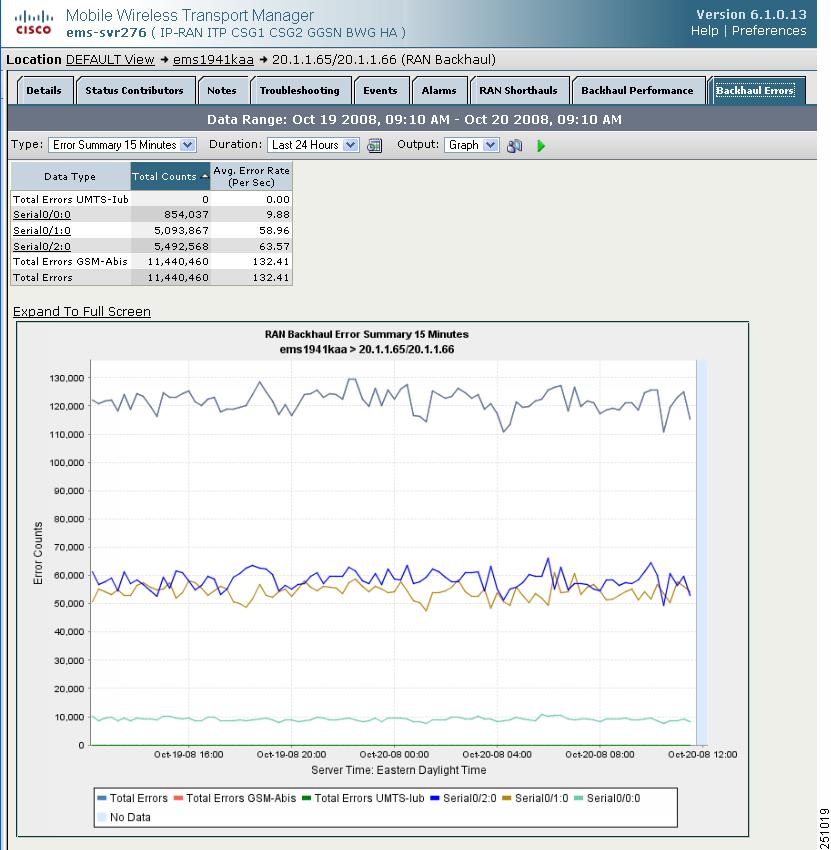Click the chart title RAN Backhaul Error Summary
The width and height of the screenshot is (831, 850).
[x=366, y=334]
